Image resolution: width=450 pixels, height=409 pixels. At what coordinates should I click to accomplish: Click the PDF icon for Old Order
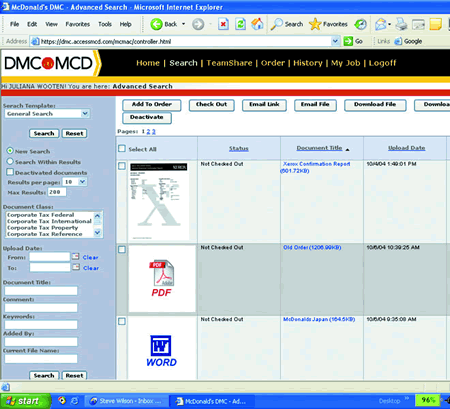click(x=162, y=278)
